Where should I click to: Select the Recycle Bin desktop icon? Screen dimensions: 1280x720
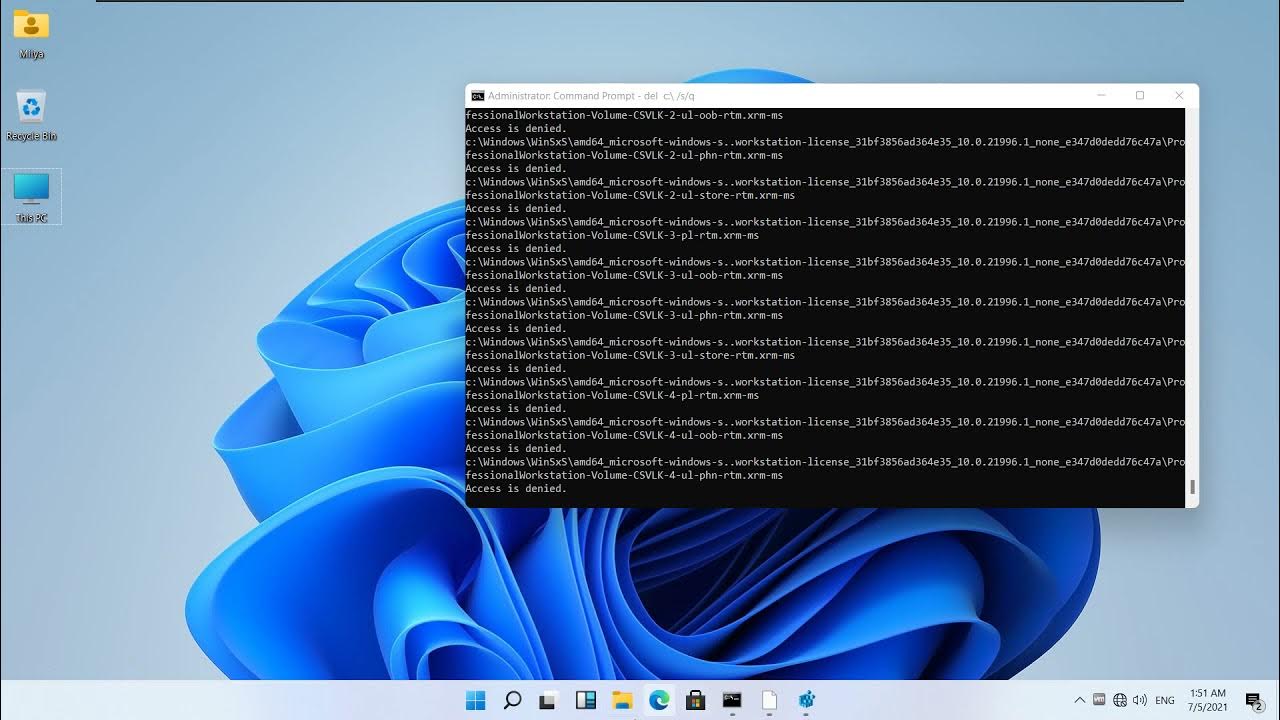point(31,116)
